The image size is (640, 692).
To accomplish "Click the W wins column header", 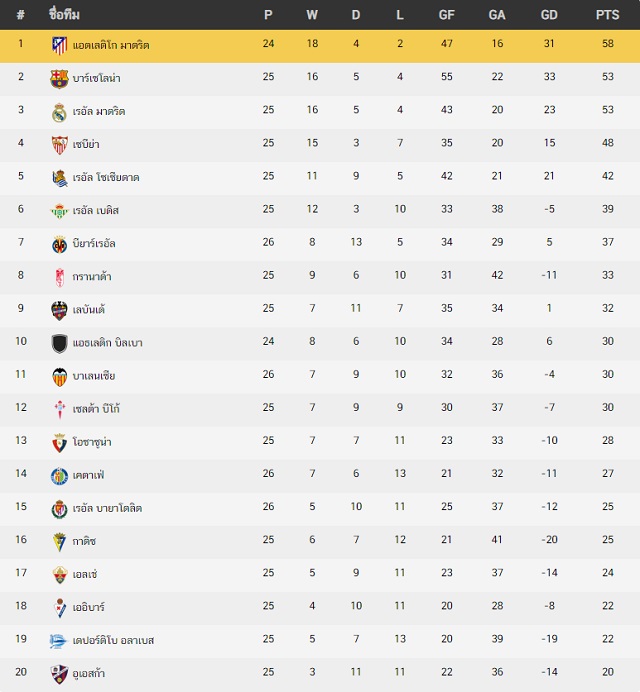I will 312,15.
